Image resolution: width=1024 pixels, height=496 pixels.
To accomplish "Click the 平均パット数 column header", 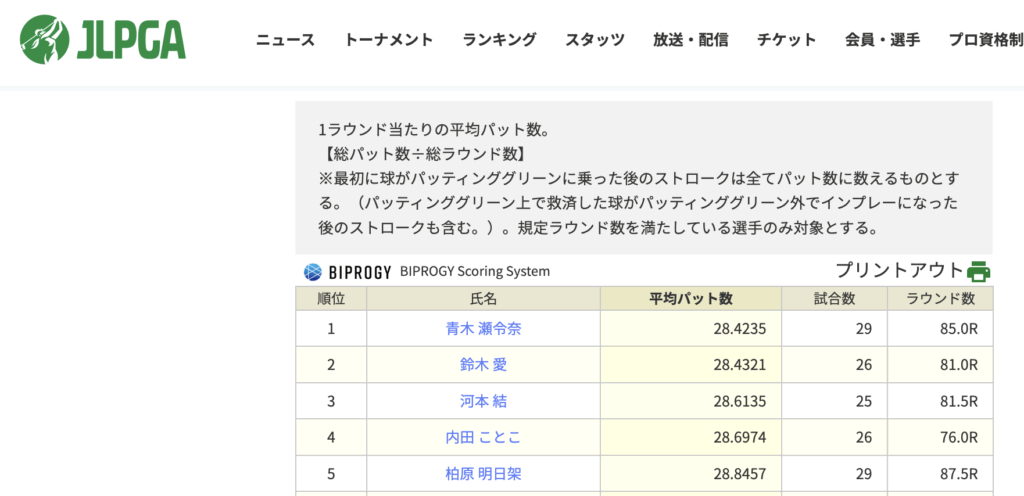I will (690, 298).
